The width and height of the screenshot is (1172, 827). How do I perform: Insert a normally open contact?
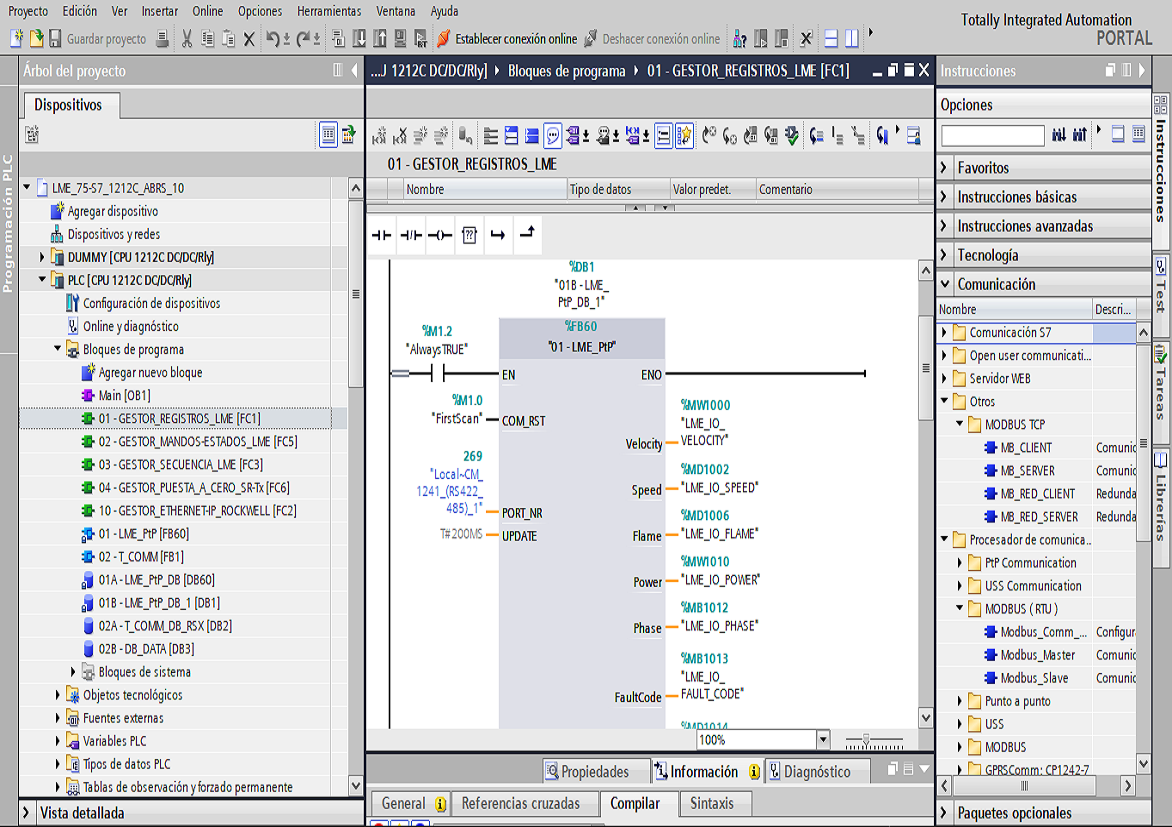click(x=381, y=236)
